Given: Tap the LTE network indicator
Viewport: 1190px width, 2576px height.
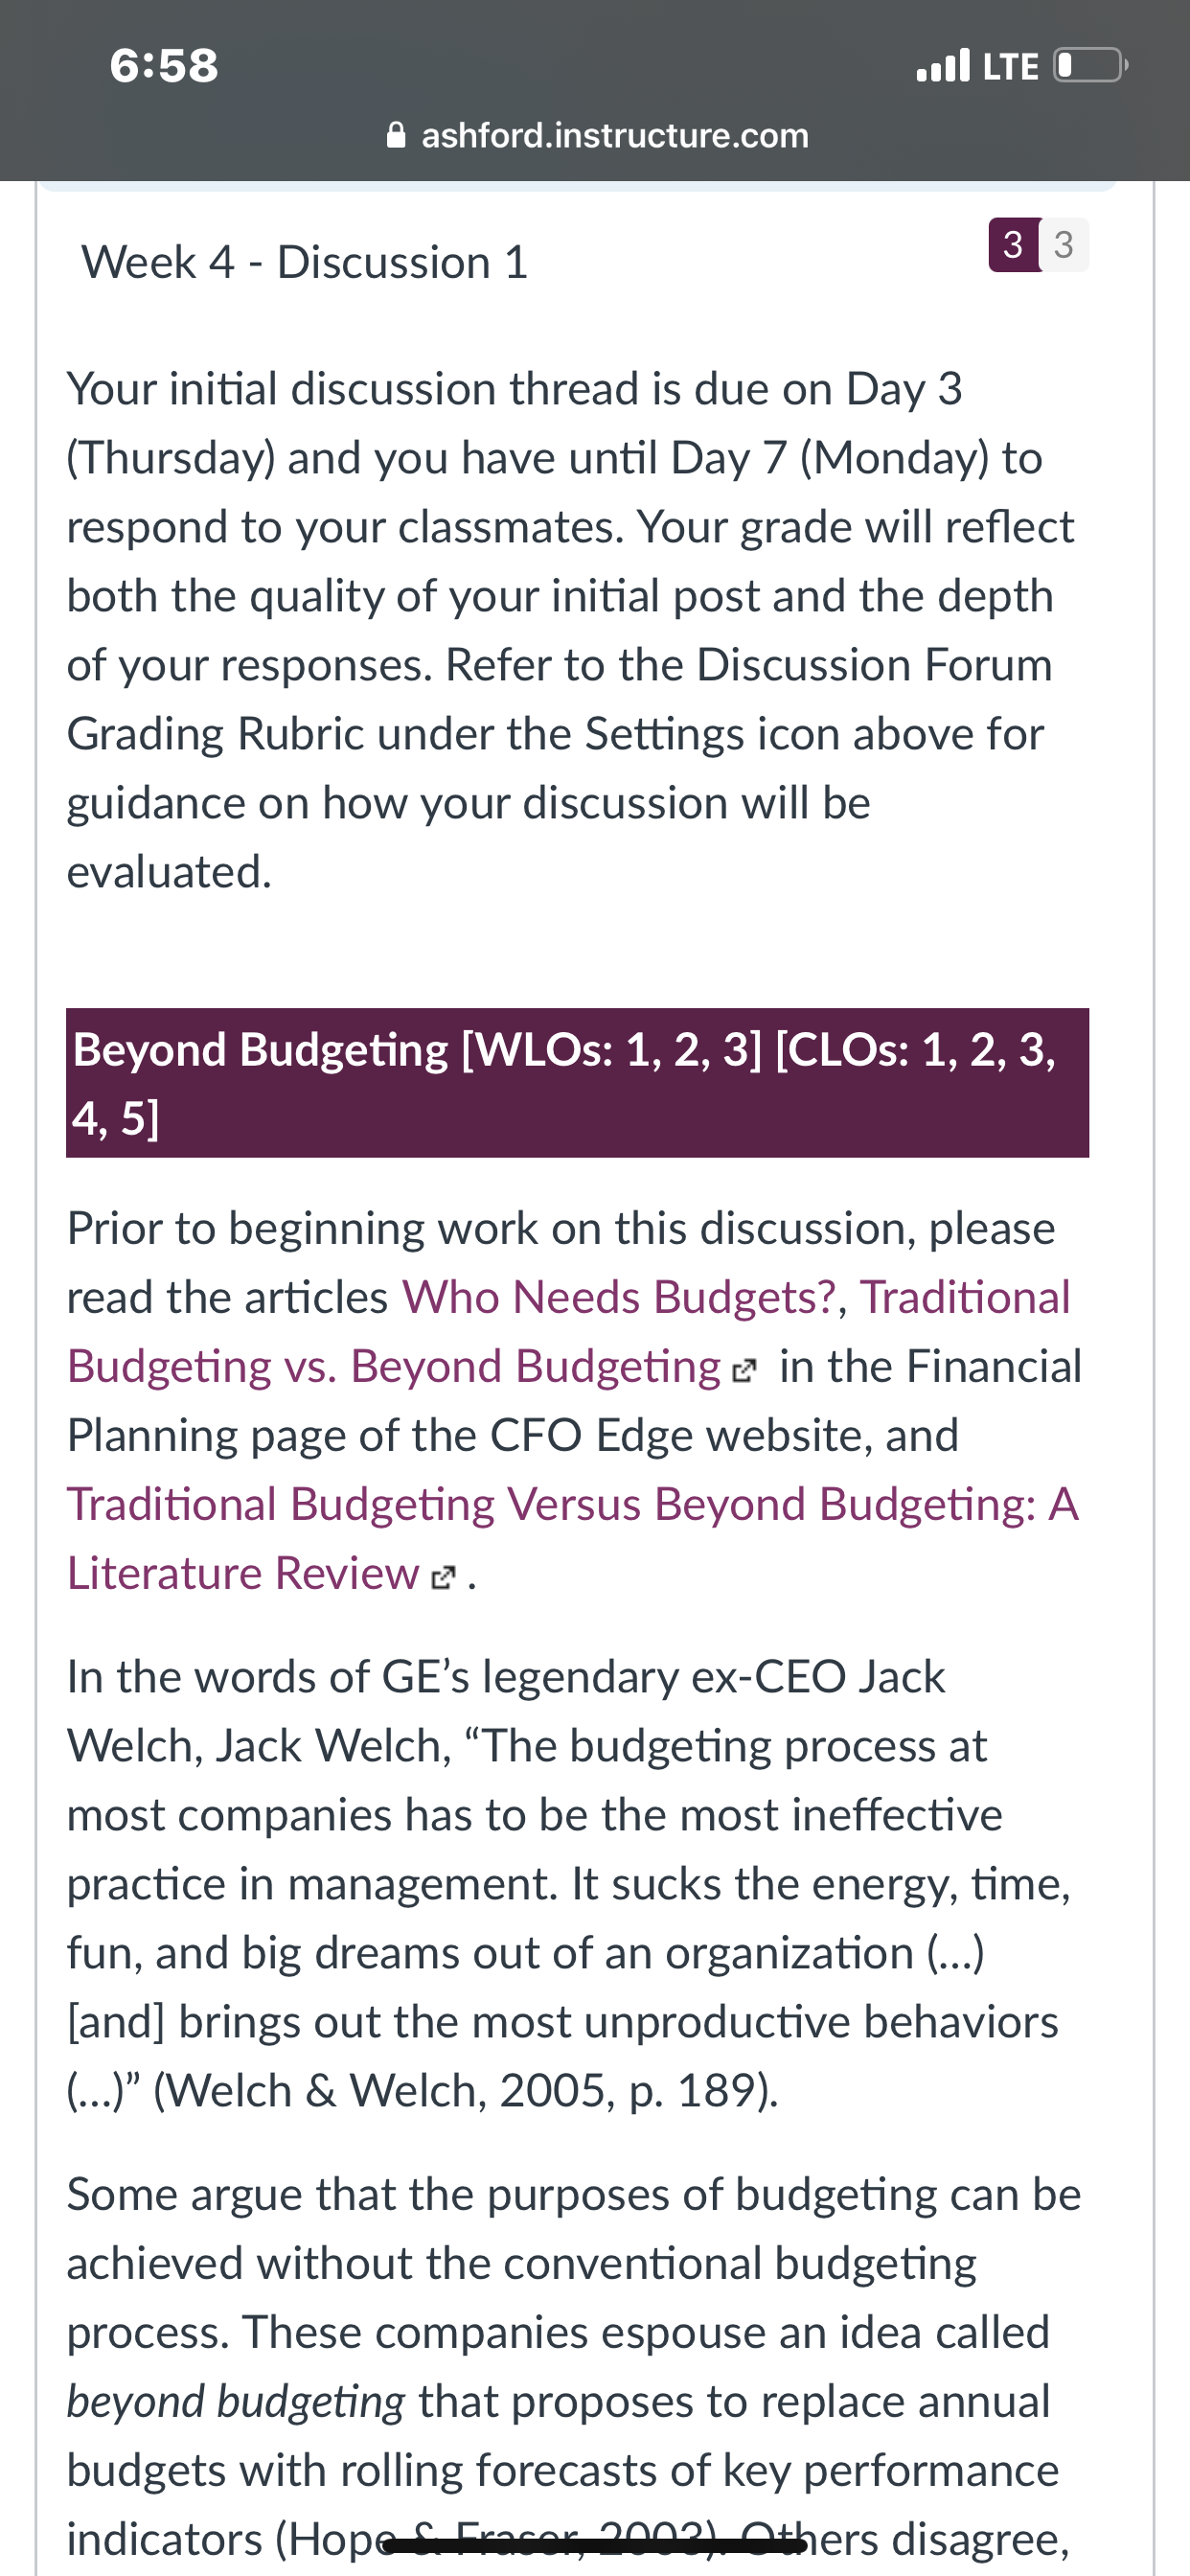Looking at the screenshot, I should (1011, 66).
